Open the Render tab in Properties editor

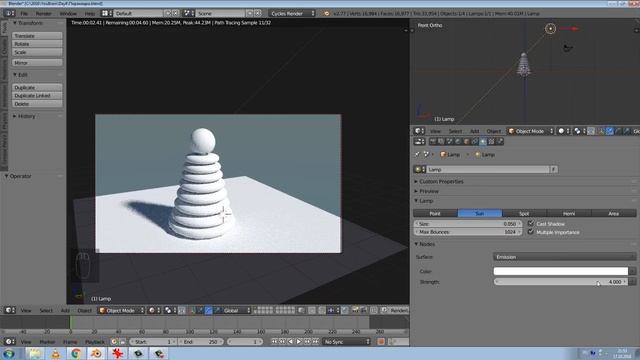point(433,142)
